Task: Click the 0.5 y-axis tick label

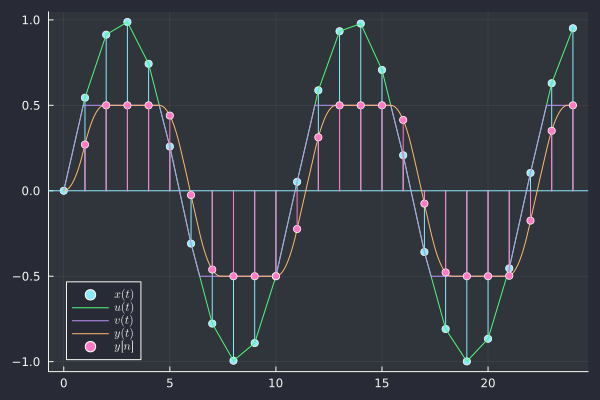Action: click(x=30, y=105)
